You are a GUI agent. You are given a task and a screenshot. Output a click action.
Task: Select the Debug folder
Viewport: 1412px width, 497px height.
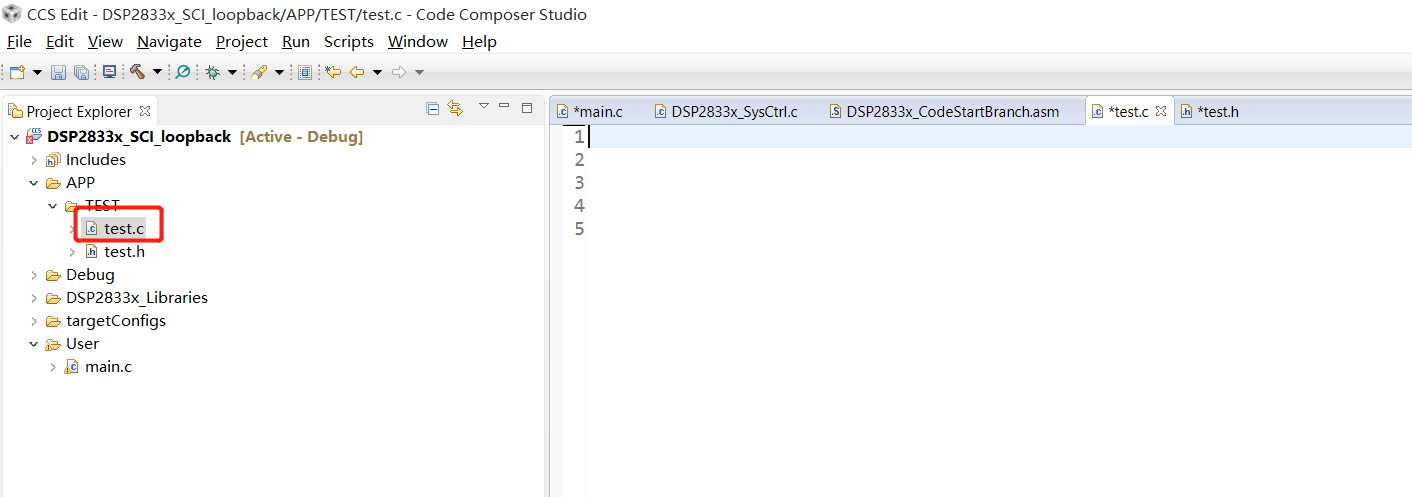pyautogui.click(x=90, y=275)
